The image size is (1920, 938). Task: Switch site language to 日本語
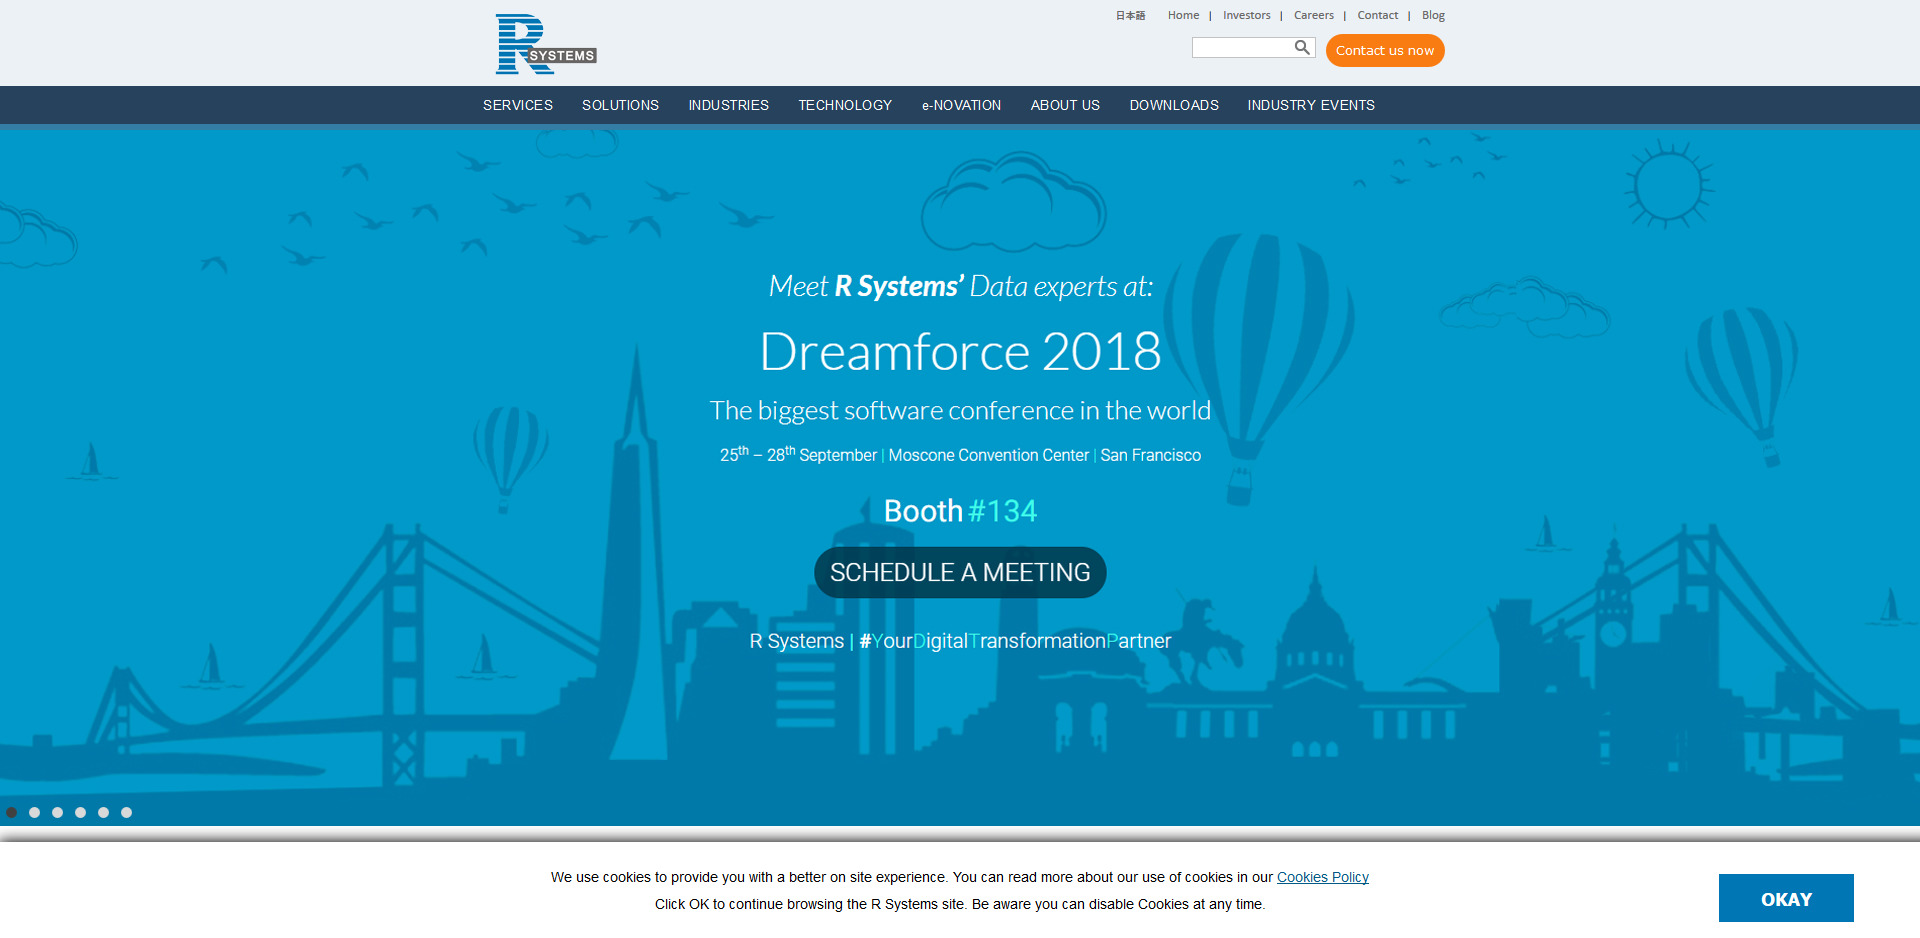[1129, 15]
